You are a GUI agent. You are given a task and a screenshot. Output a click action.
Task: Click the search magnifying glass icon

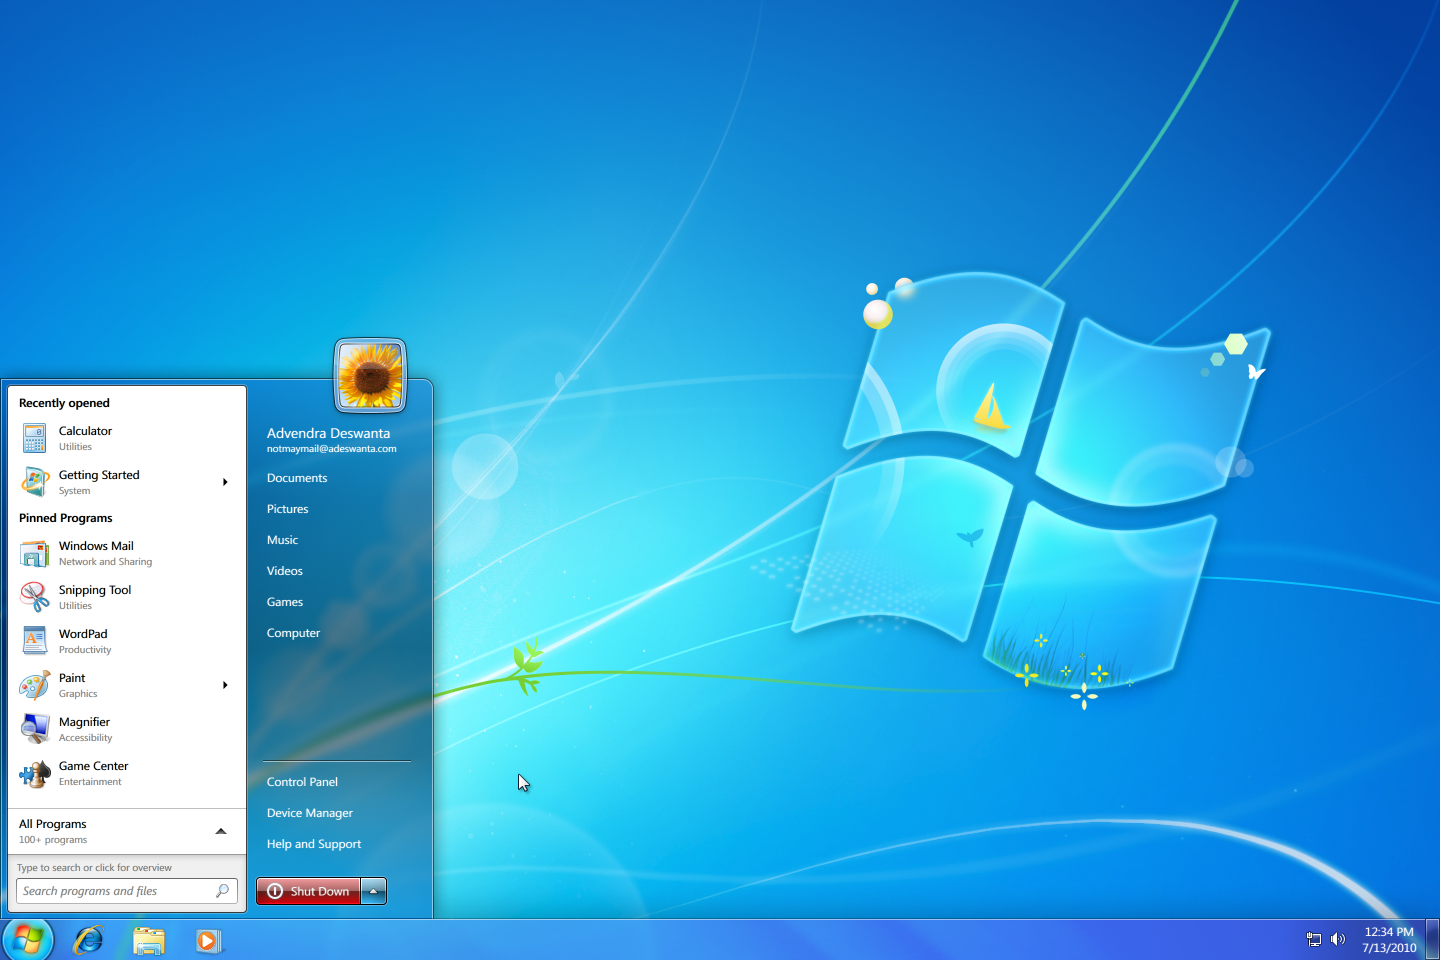click(x=222, y=890)
